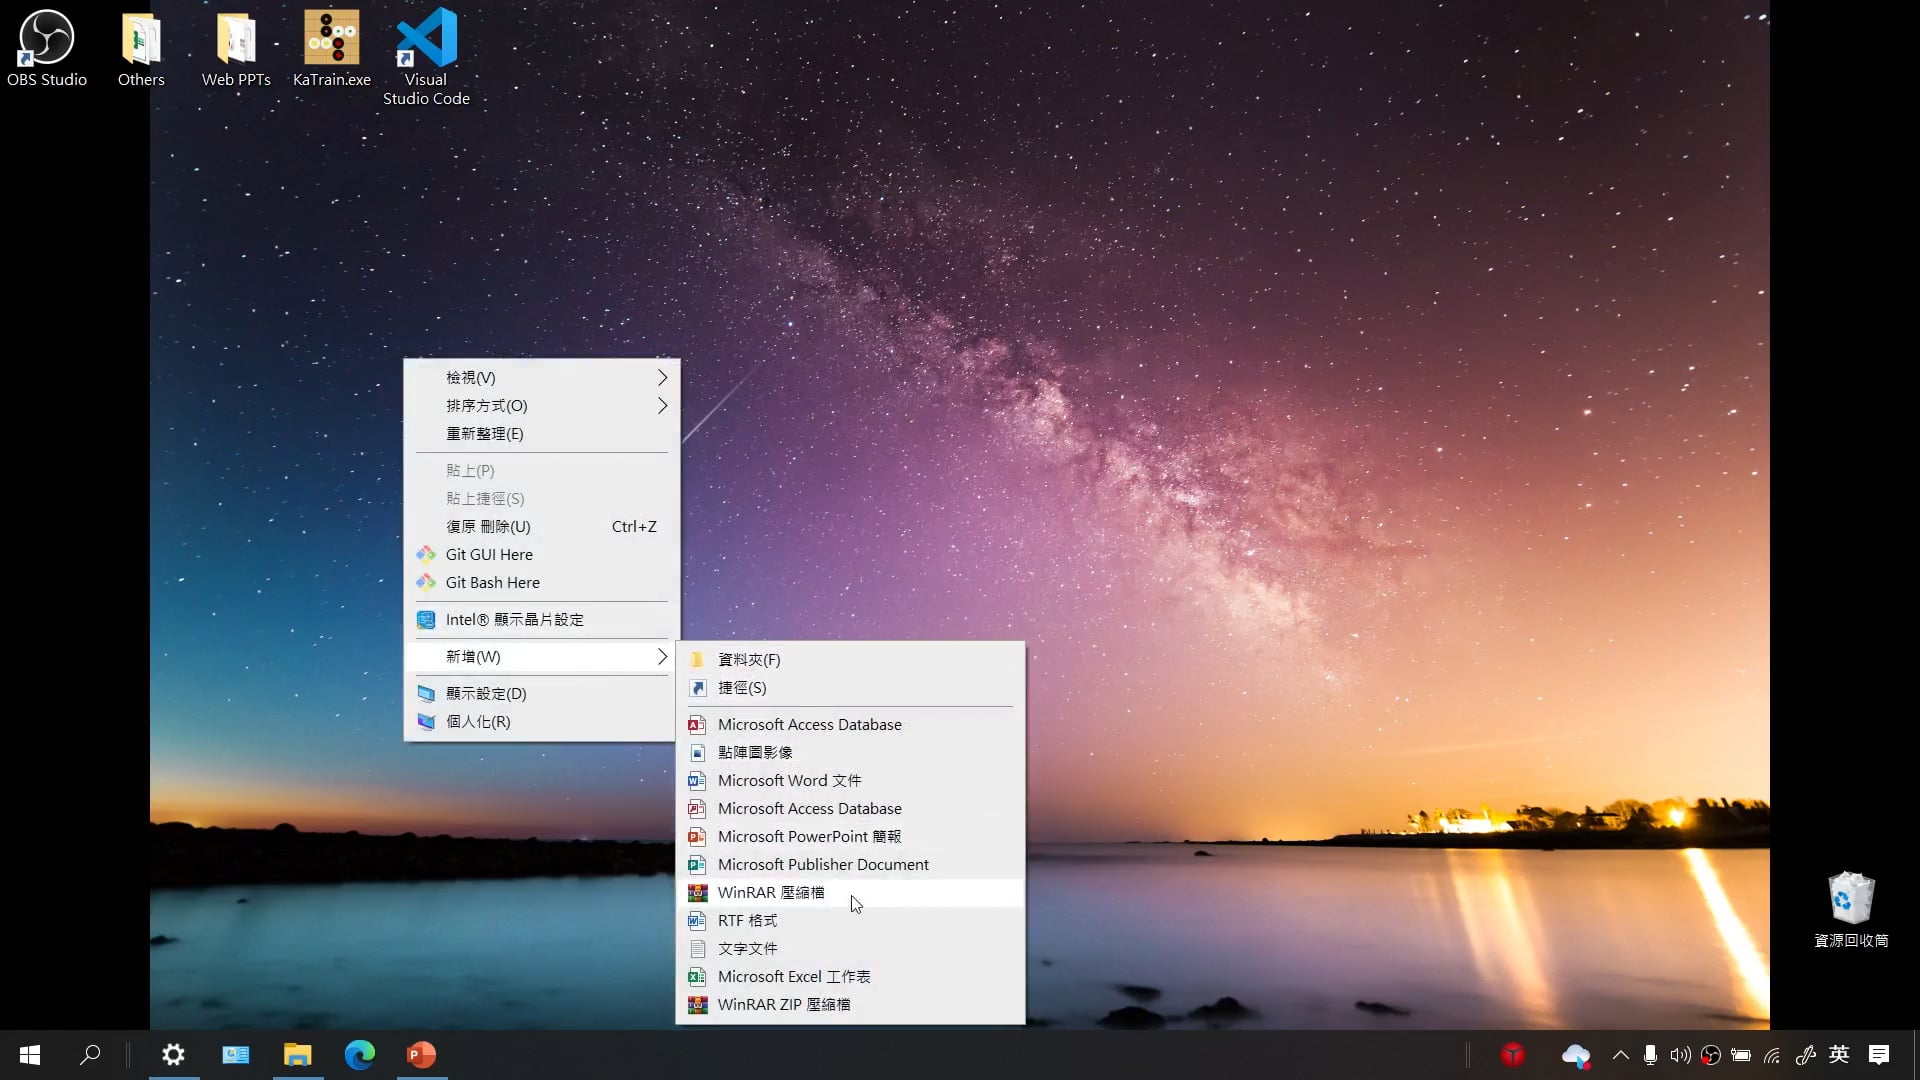Show hidden system tray icons chevron
Screen dimensions: 1920x1080
click(1620, 1054)
